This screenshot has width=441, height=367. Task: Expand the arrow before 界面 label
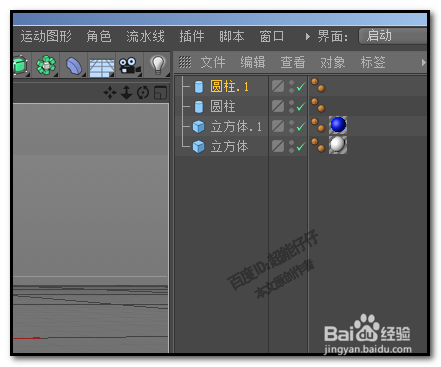point(308,36)
